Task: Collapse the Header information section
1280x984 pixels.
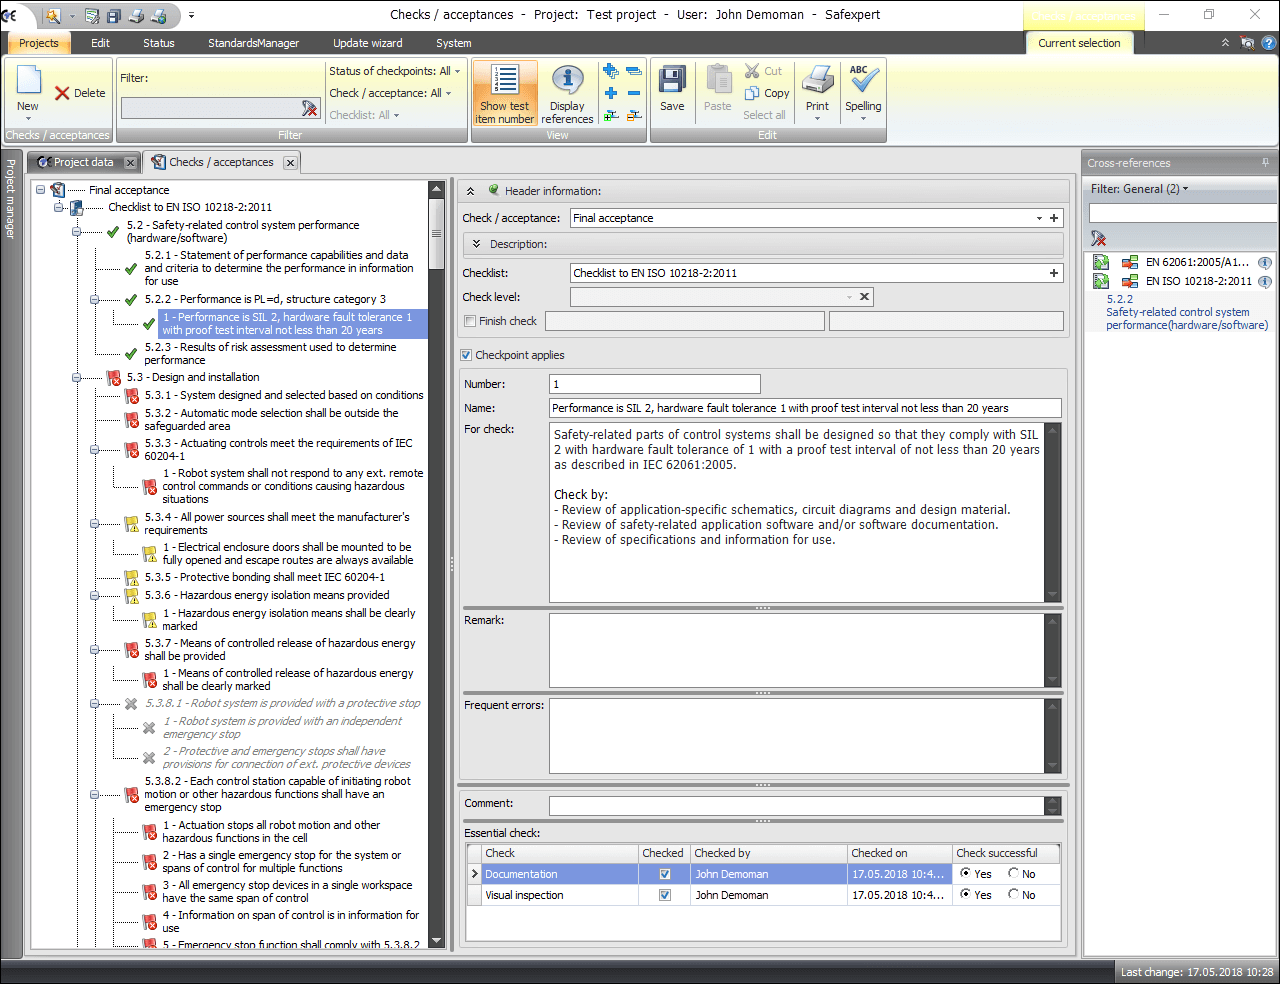Action: click(470, 191)
